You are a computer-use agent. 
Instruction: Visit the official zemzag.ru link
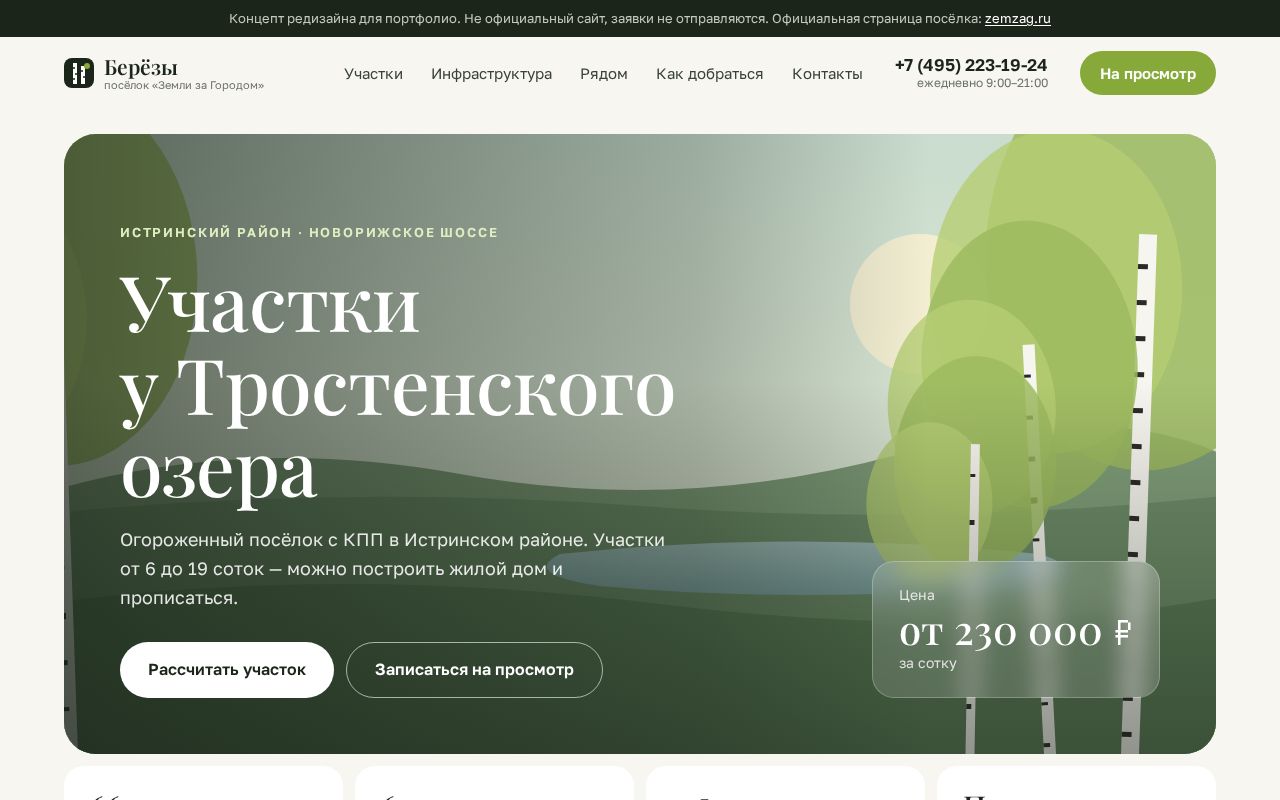click(1018, 18)
